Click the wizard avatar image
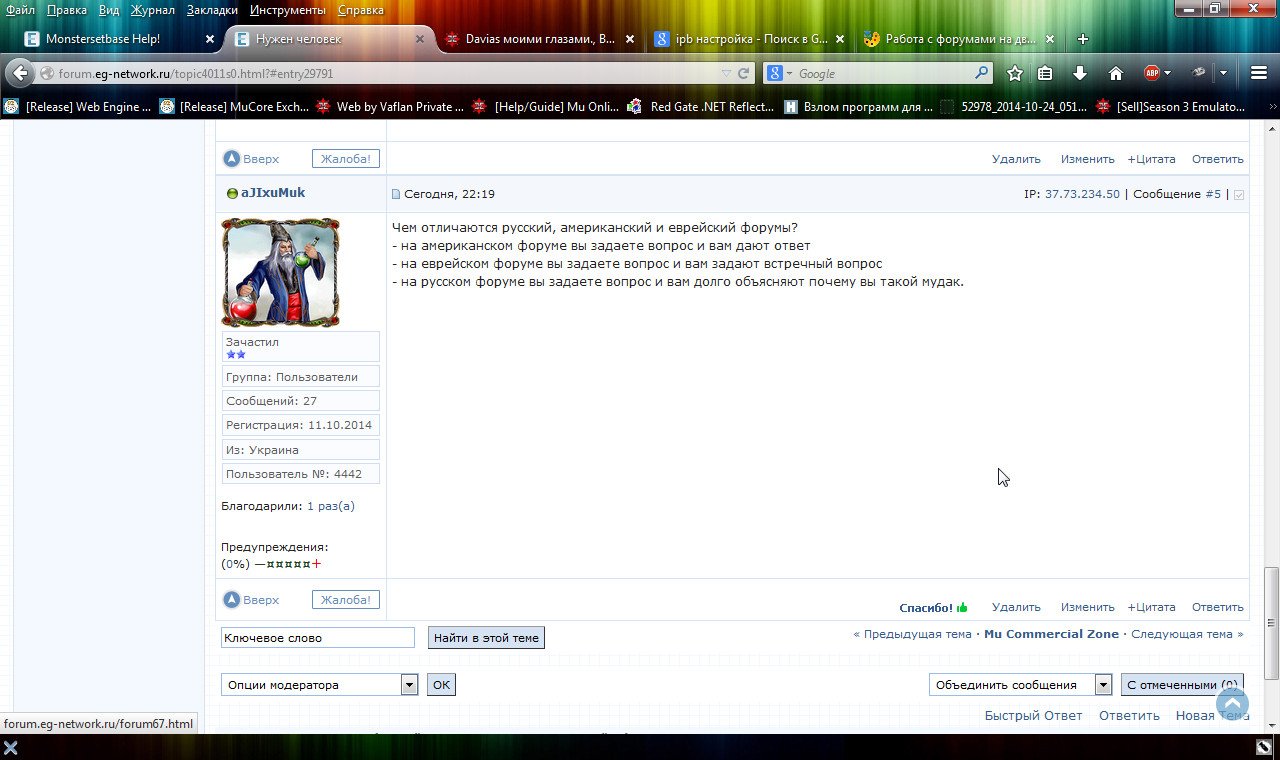This screenshot has width=1280, height=760. 280,272
